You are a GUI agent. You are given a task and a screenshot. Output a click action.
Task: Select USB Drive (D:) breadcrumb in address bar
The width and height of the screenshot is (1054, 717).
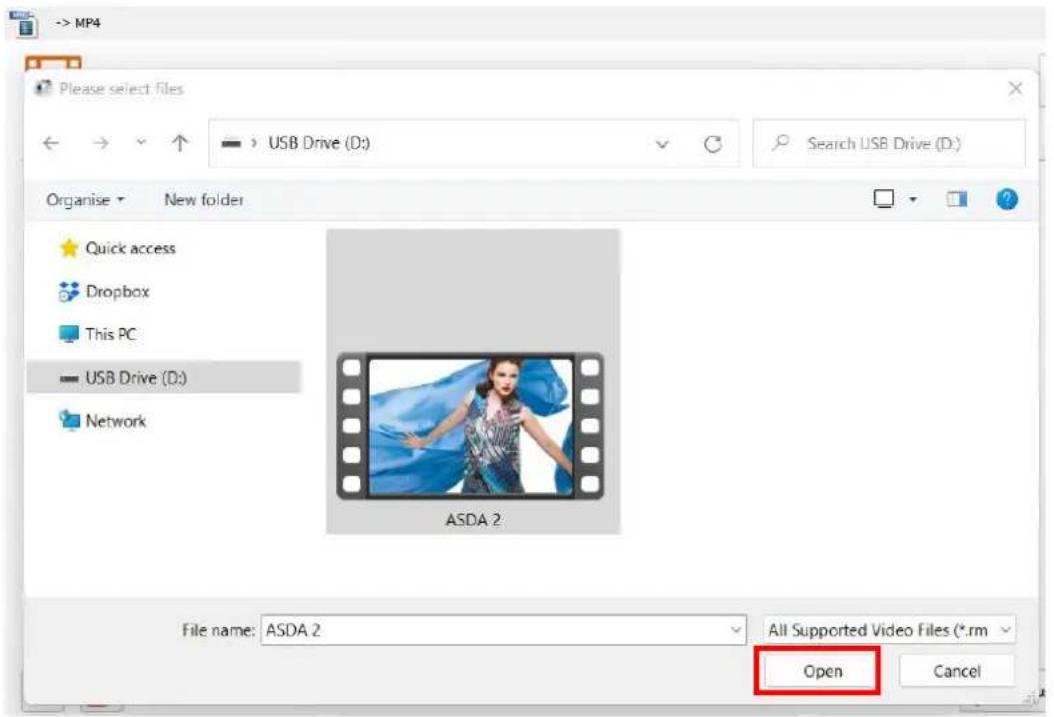pos(319,143)
